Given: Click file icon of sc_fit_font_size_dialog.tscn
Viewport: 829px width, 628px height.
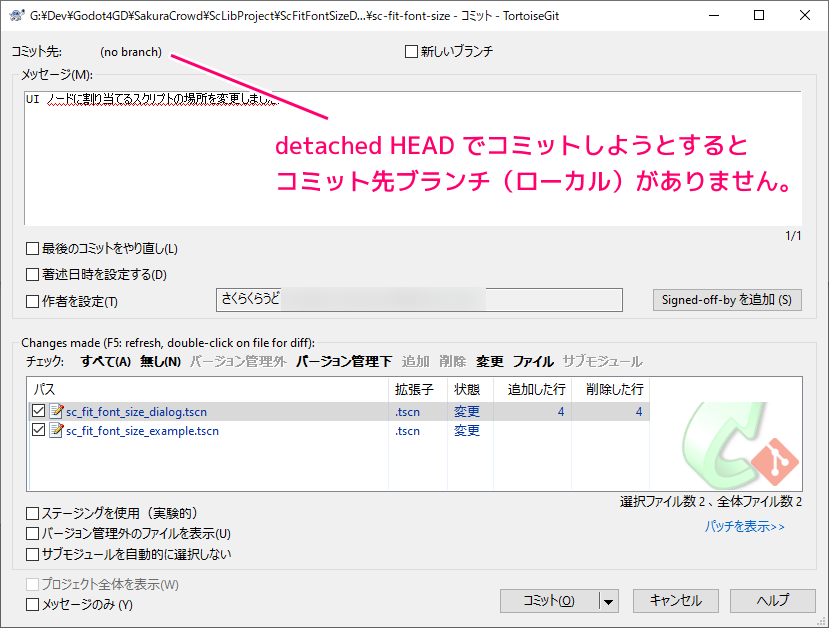Looking at the screenshot, I should pyautogui.click(x=56, y=411).
